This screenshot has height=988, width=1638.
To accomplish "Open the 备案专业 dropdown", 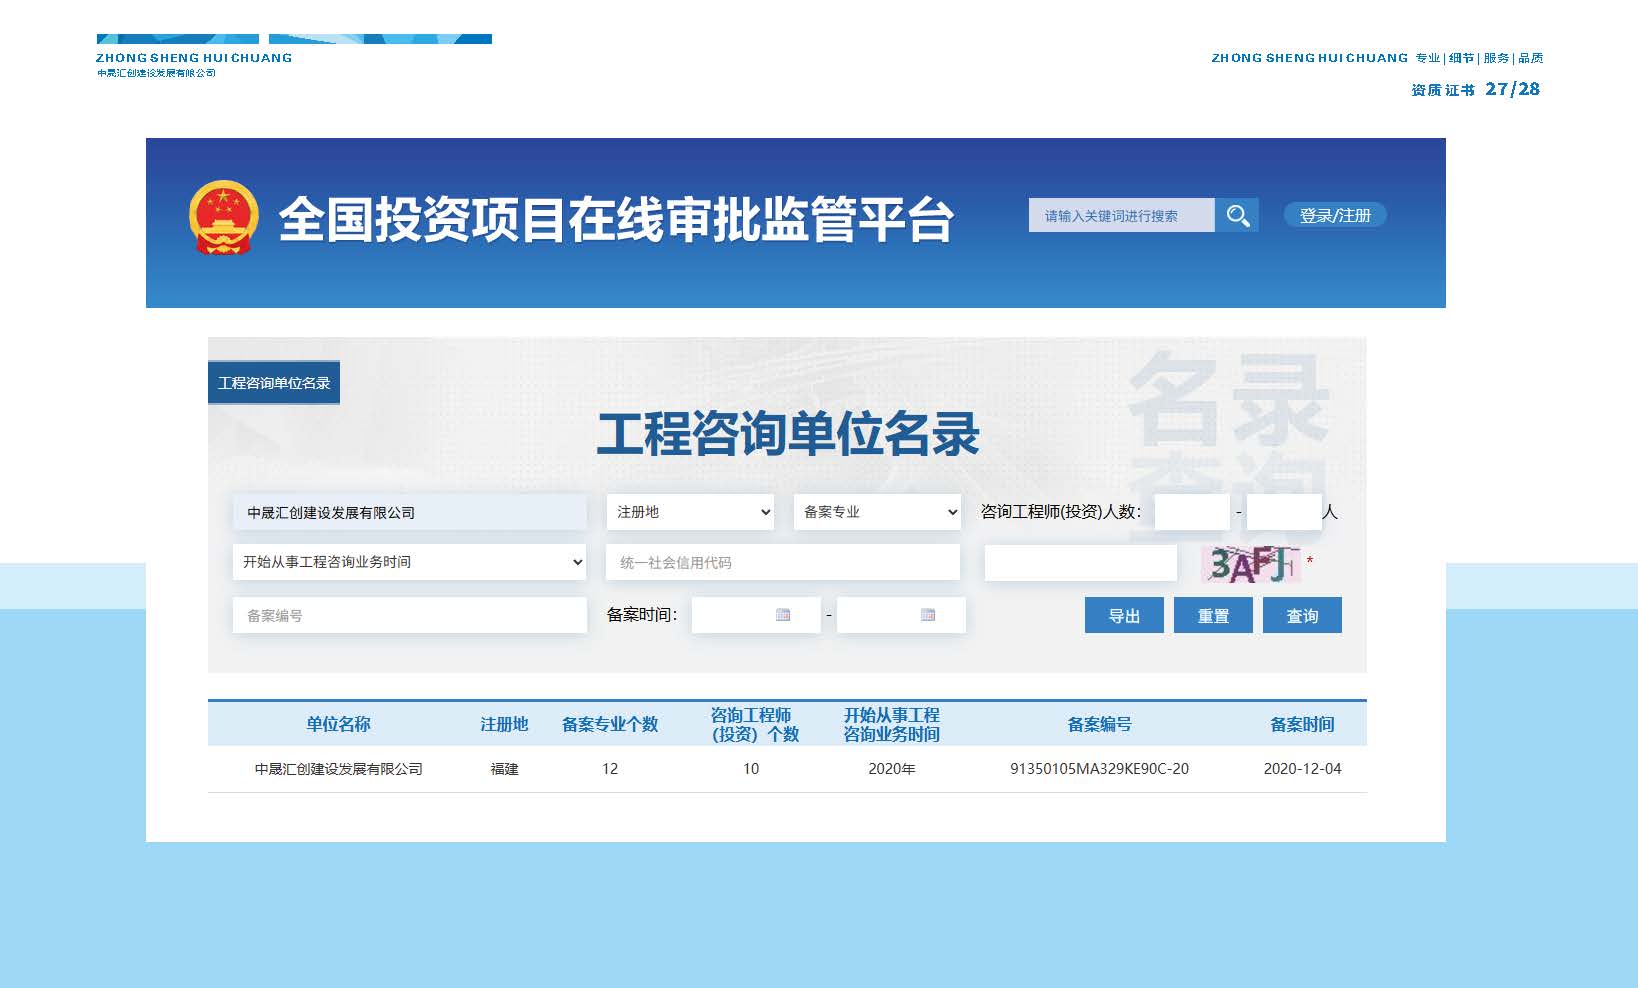I will point(877,512).
